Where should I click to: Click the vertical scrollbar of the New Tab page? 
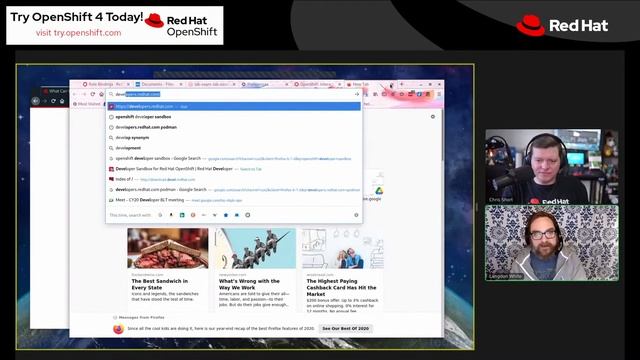tap(442, 135)
